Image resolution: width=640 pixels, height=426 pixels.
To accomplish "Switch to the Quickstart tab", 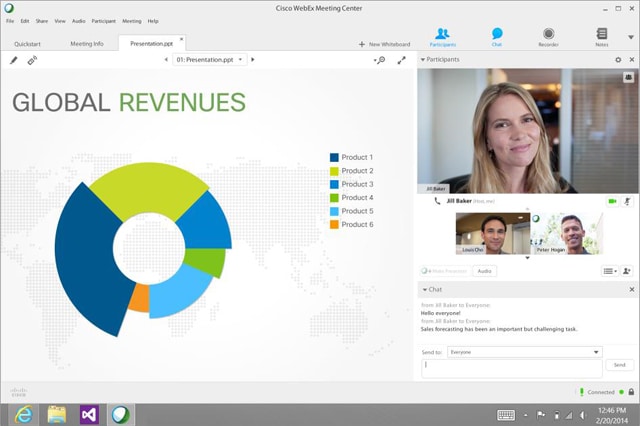I will click(27, 44).
